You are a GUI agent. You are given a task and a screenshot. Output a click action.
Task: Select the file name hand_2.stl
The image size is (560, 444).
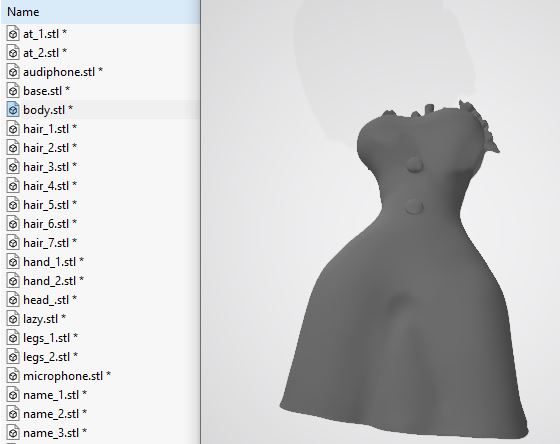click(x=54, y=281)
